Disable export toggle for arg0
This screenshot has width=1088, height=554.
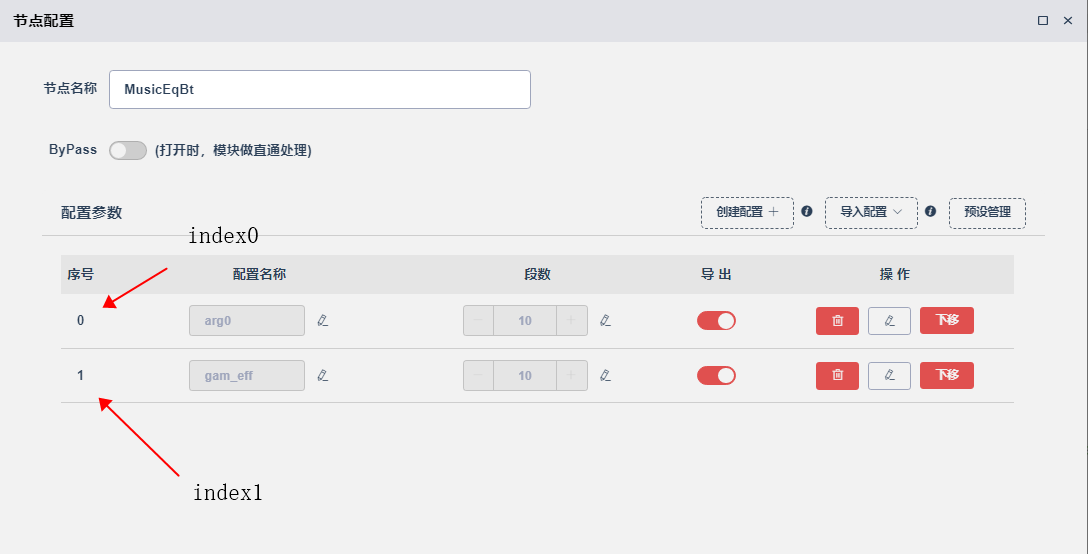pos(716,320)
